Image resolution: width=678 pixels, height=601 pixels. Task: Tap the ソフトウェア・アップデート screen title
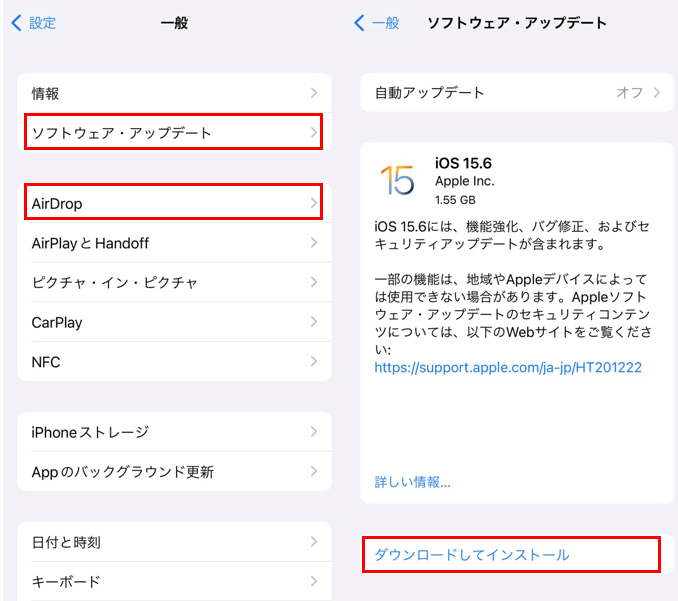click(x=517, y=23)
